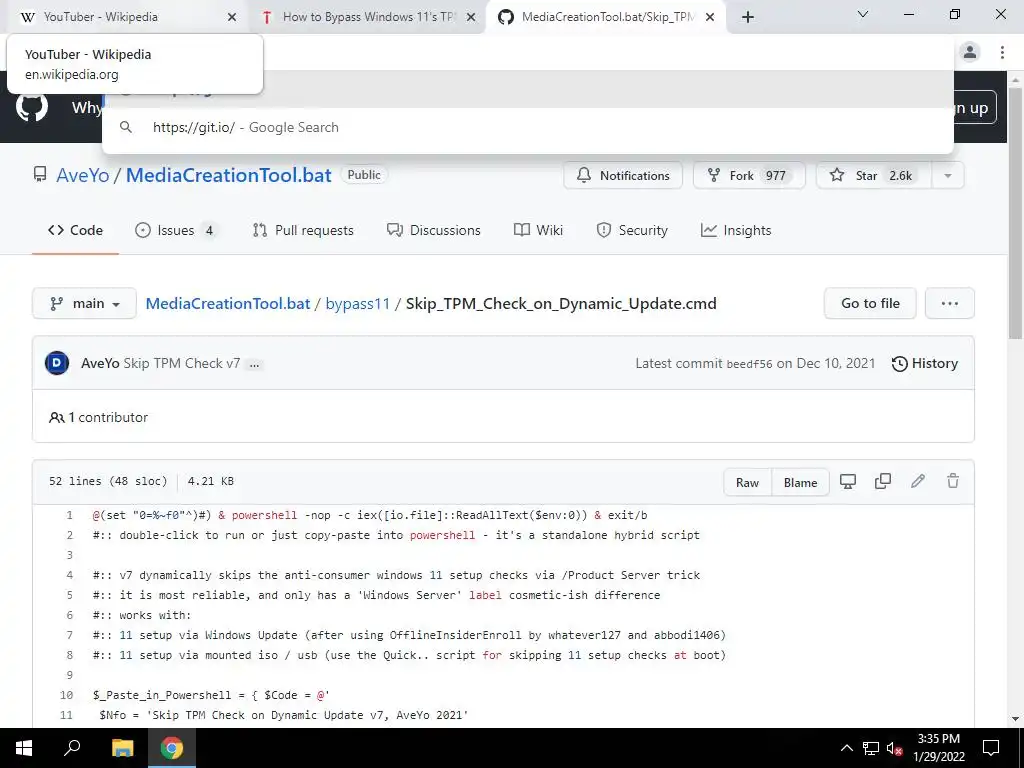
Task: Open network status tray icon
Action: click(x=871, y=748)
